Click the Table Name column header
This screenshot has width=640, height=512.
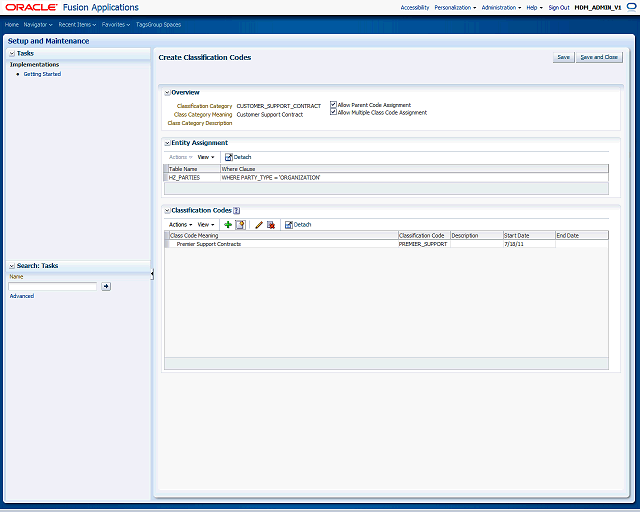click(x=194, y=169)
